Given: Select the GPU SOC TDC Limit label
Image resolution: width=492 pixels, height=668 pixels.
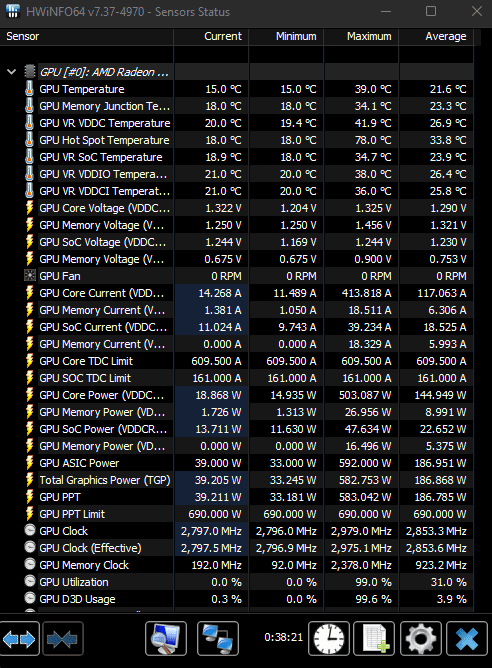Looking at the screenshot, I should (85, 378).
